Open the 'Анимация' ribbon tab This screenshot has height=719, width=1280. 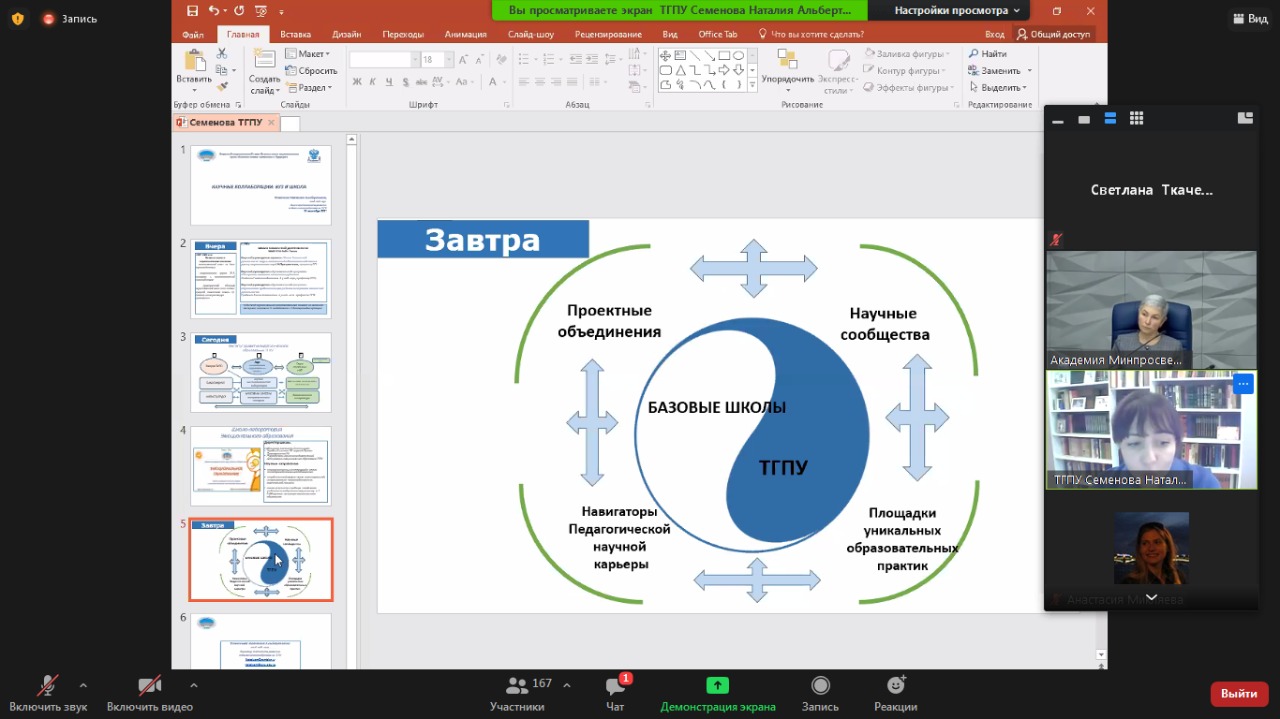pyautogui.click(x=466, y=34)
